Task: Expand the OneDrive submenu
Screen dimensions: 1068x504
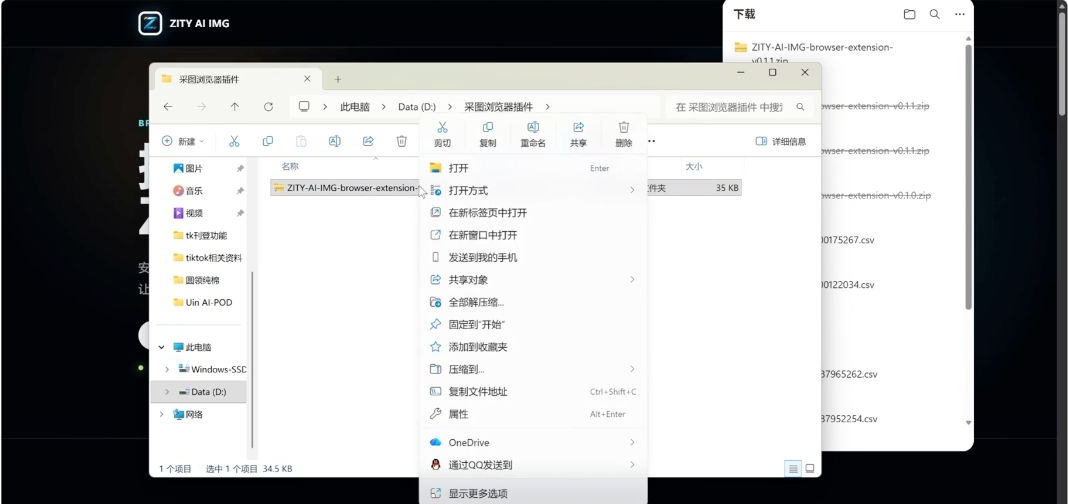Action: (632, 443)
